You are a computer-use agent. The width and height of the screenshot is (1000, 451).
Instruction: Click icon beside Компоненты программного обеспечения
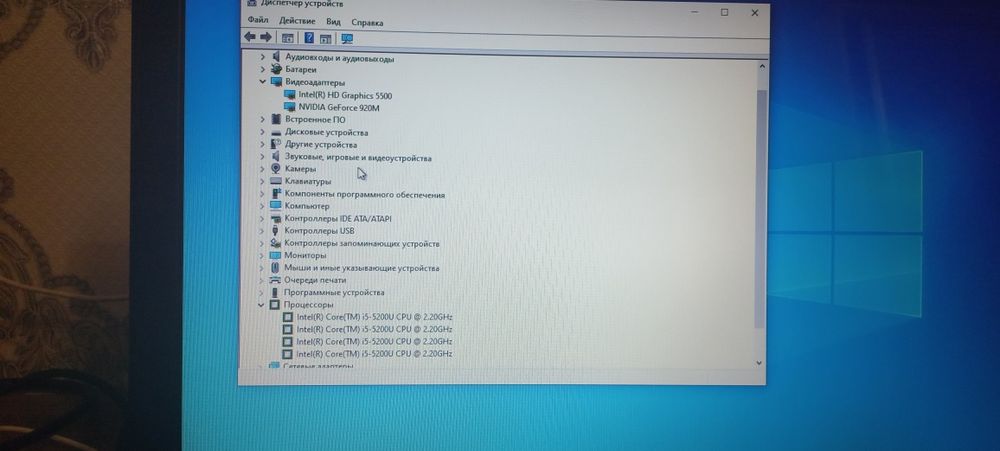276,194
